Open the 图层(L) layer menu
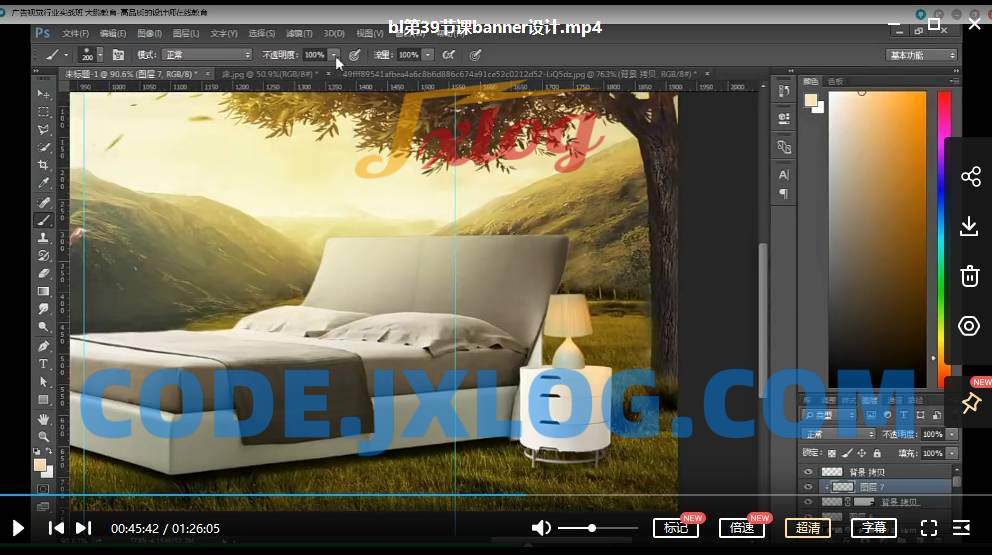992x555 pixels. coord(186,33)
